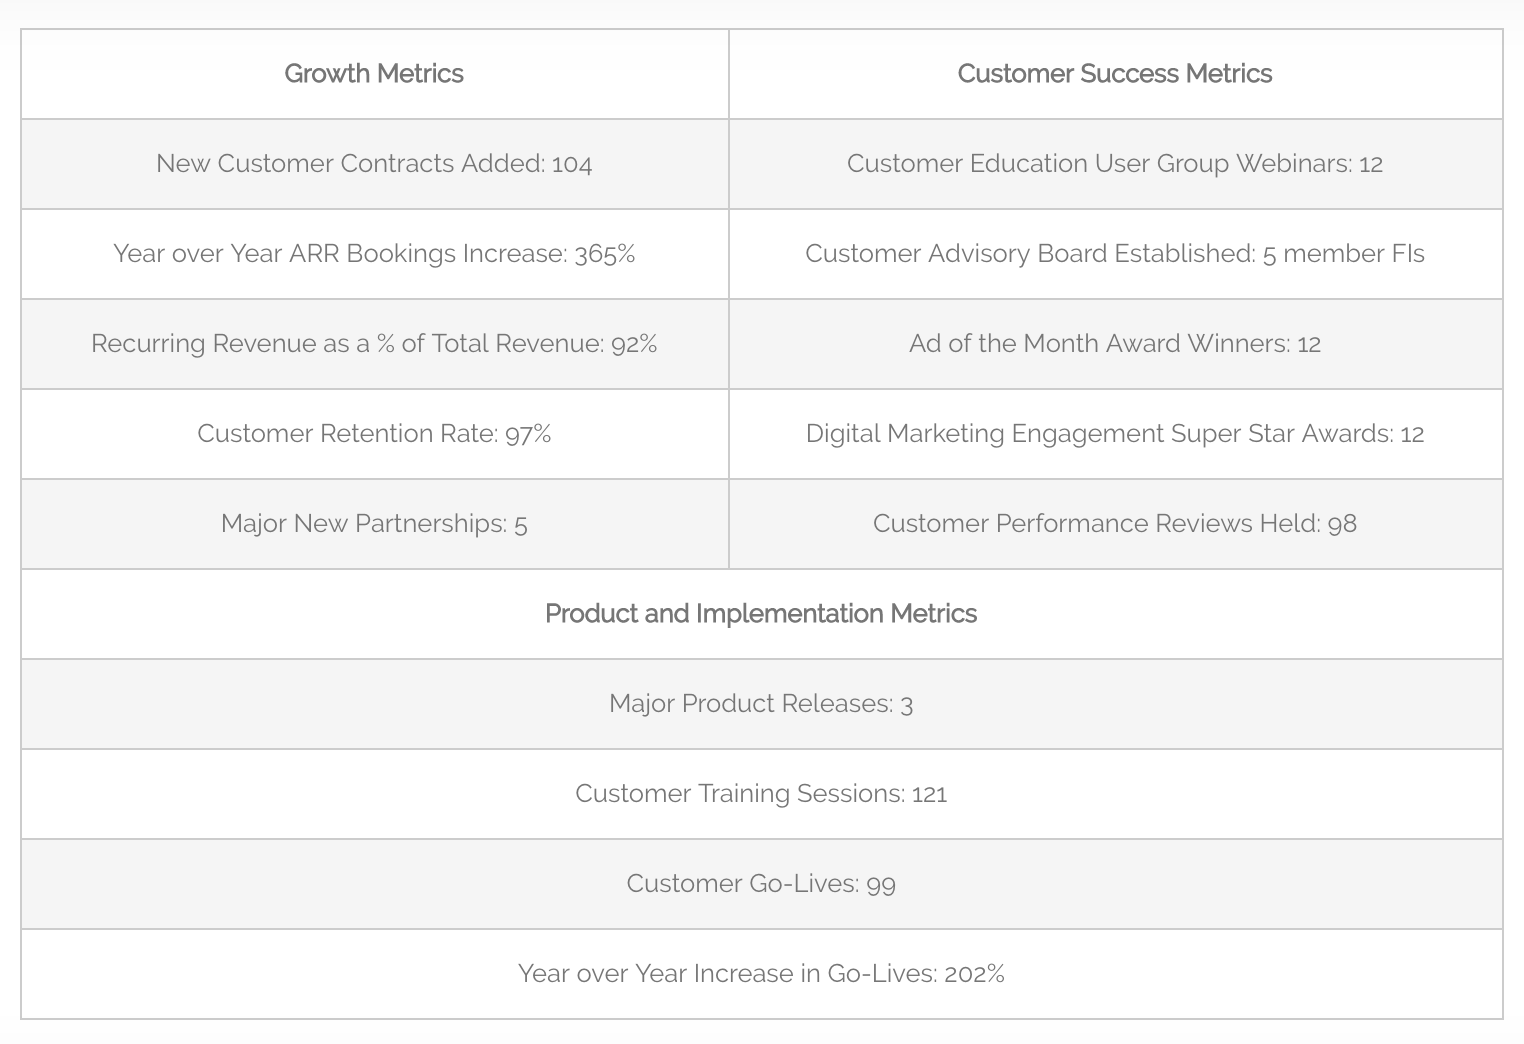Click Year over Year Increase in Go-Lives row
This screenshot has width=1524, height=1044.
(761, 974)
